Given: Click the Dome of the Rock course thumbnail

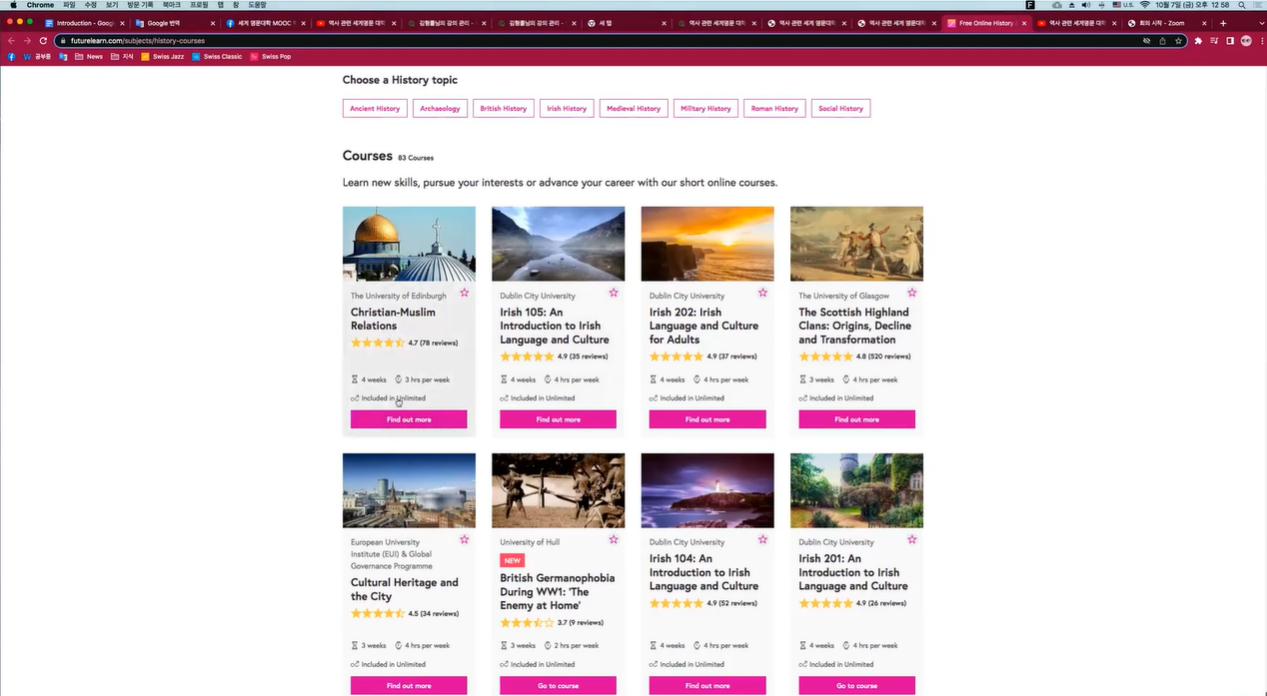Looking at the screenshot, I should (x=409, y=244).
